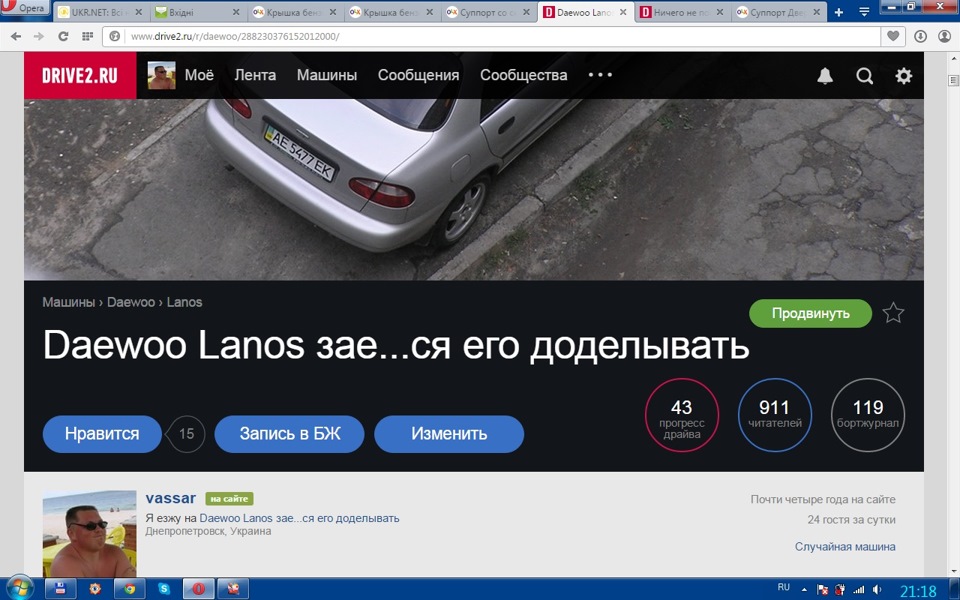Open the silver Lanos cover photo

(474, 189)
